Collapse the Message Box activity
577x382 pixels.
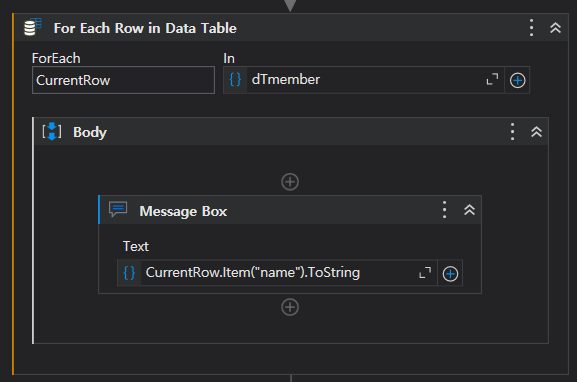point(469,210)
